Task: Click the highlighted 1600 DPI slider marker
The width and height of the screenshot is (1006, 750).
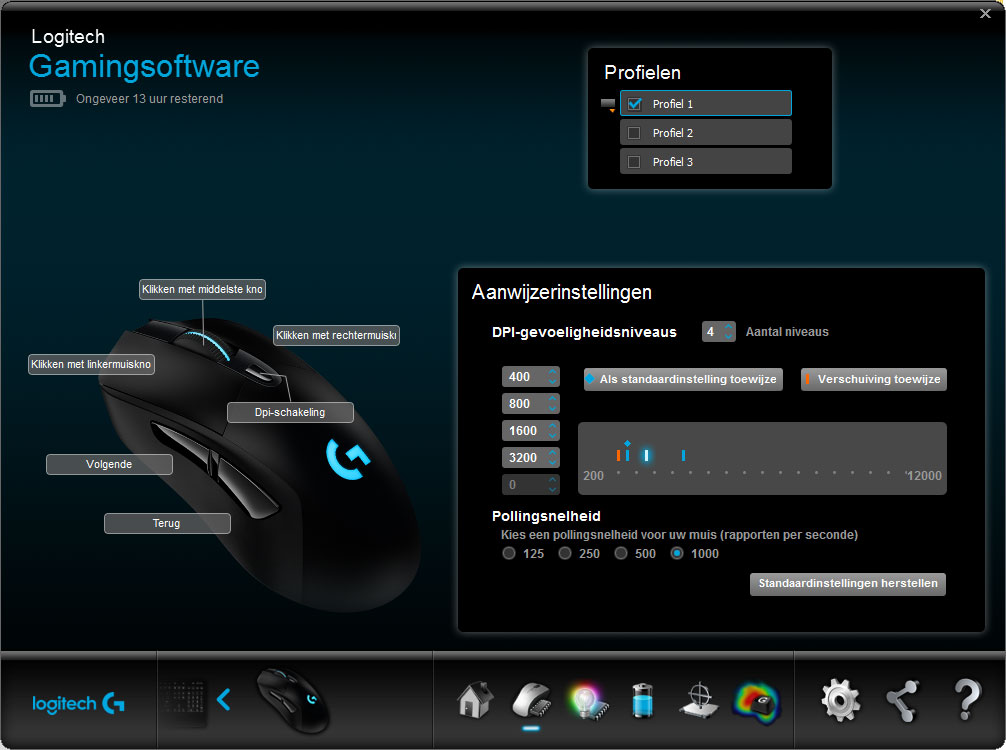Action: click(x=647, y=456)
